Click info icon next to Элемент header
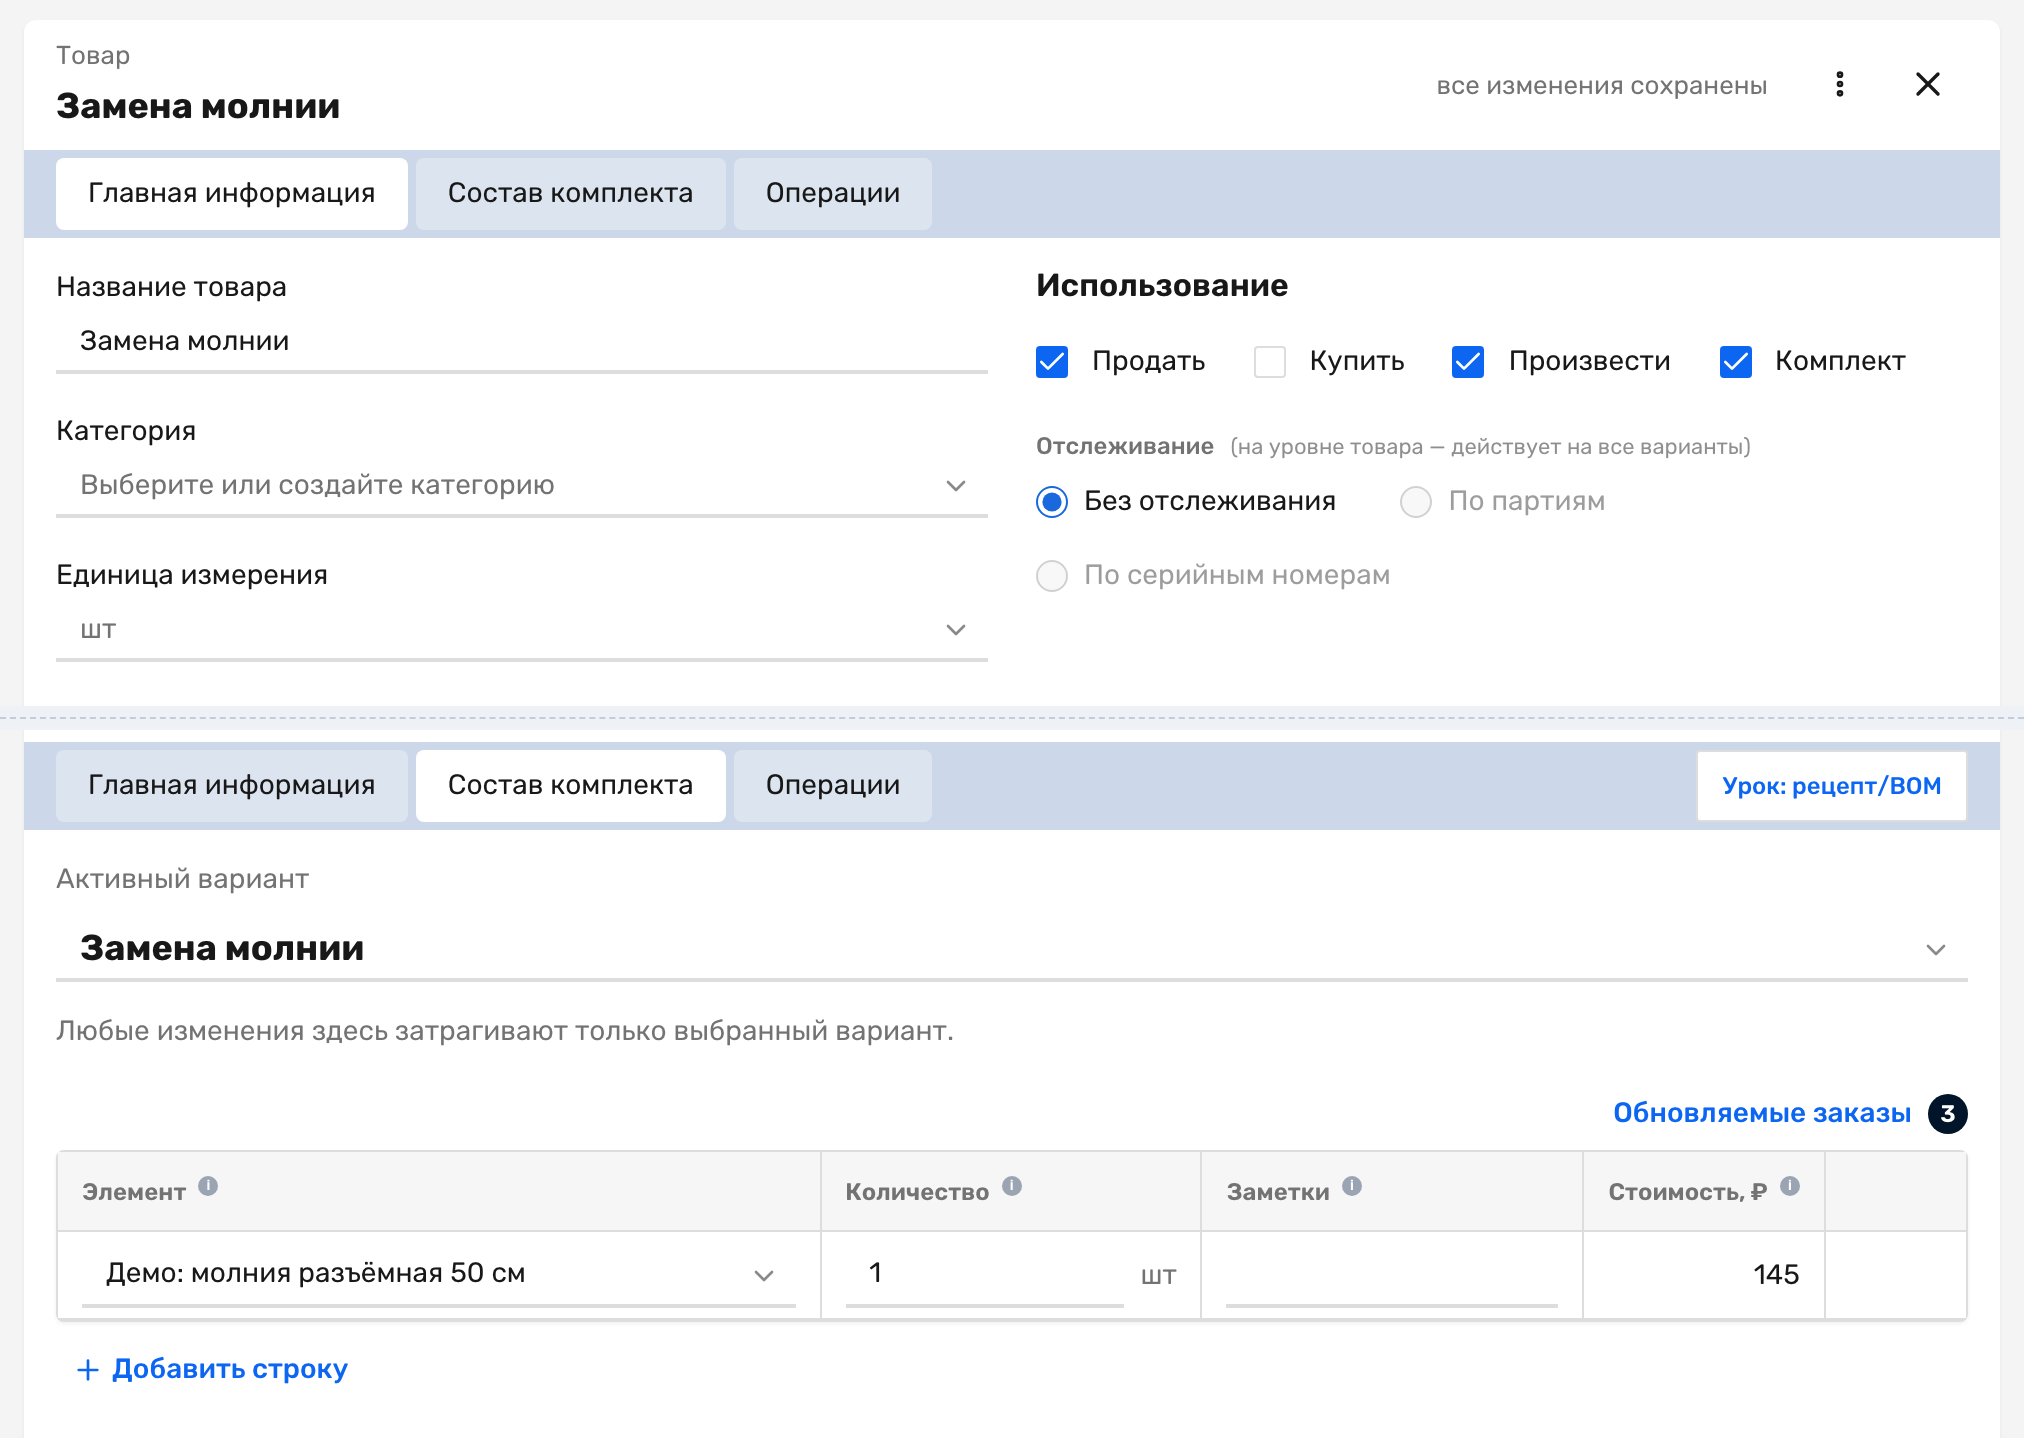 [x=208, y=1186]
